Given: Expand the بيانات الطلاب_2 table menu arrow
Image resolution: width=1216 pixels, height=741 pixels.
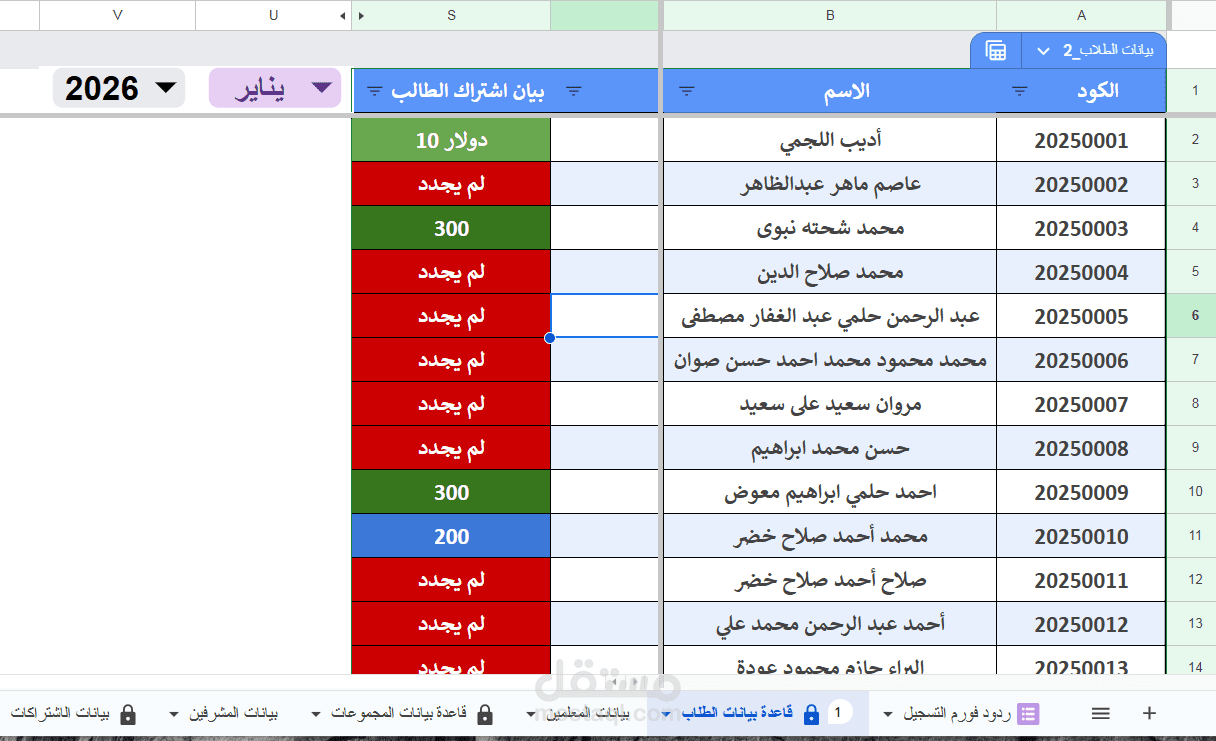Looking at the screenshot, I should [1044, 51].
